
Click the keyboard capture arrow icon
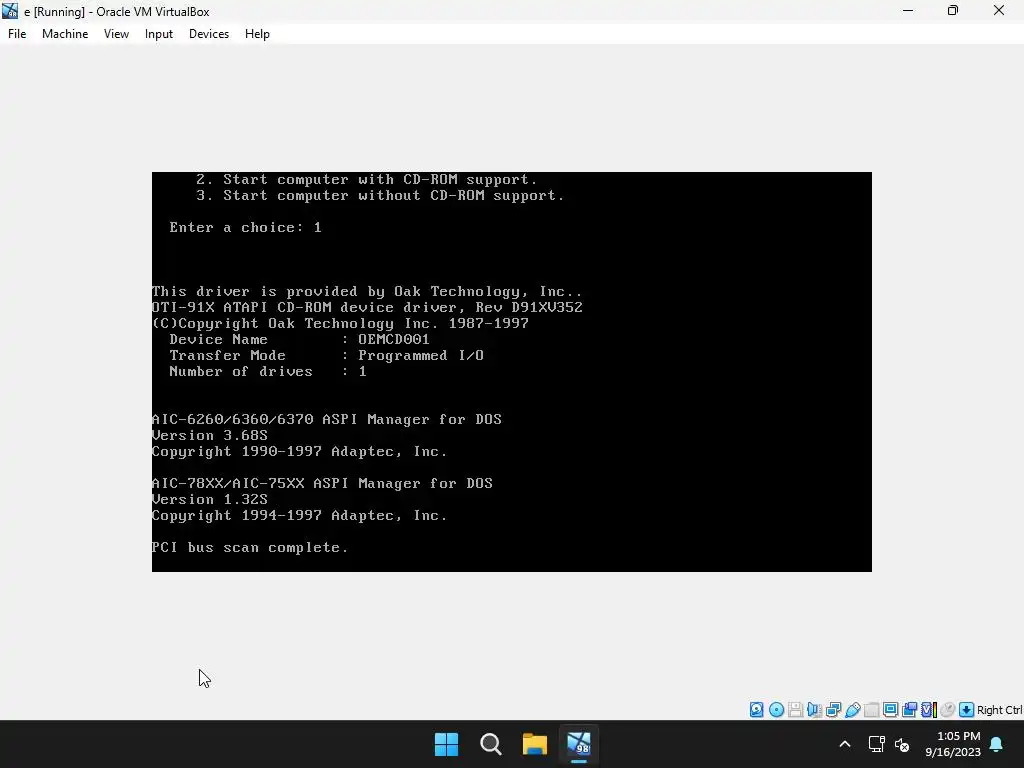click(x=967, y=710)
